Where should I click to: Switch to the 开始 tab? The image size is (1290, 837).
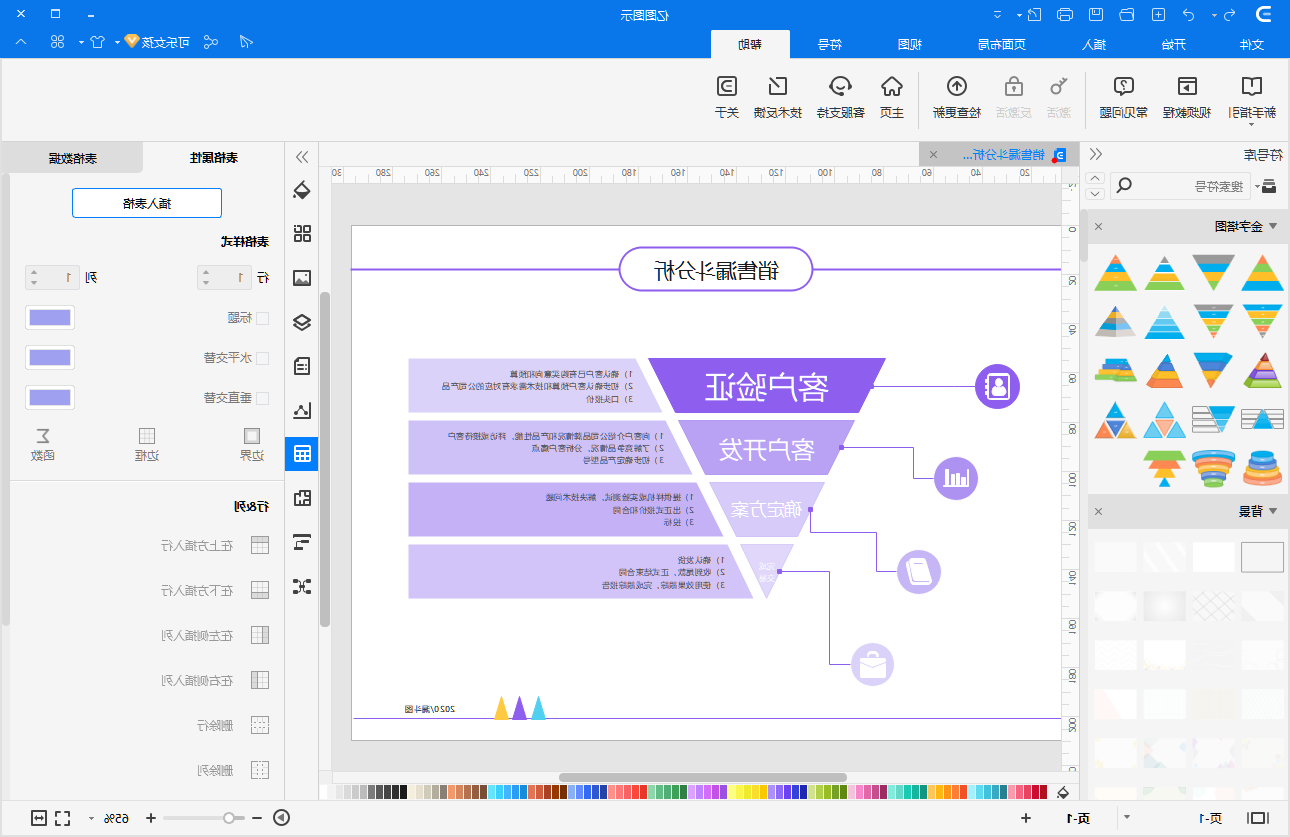click(1173, 44)
